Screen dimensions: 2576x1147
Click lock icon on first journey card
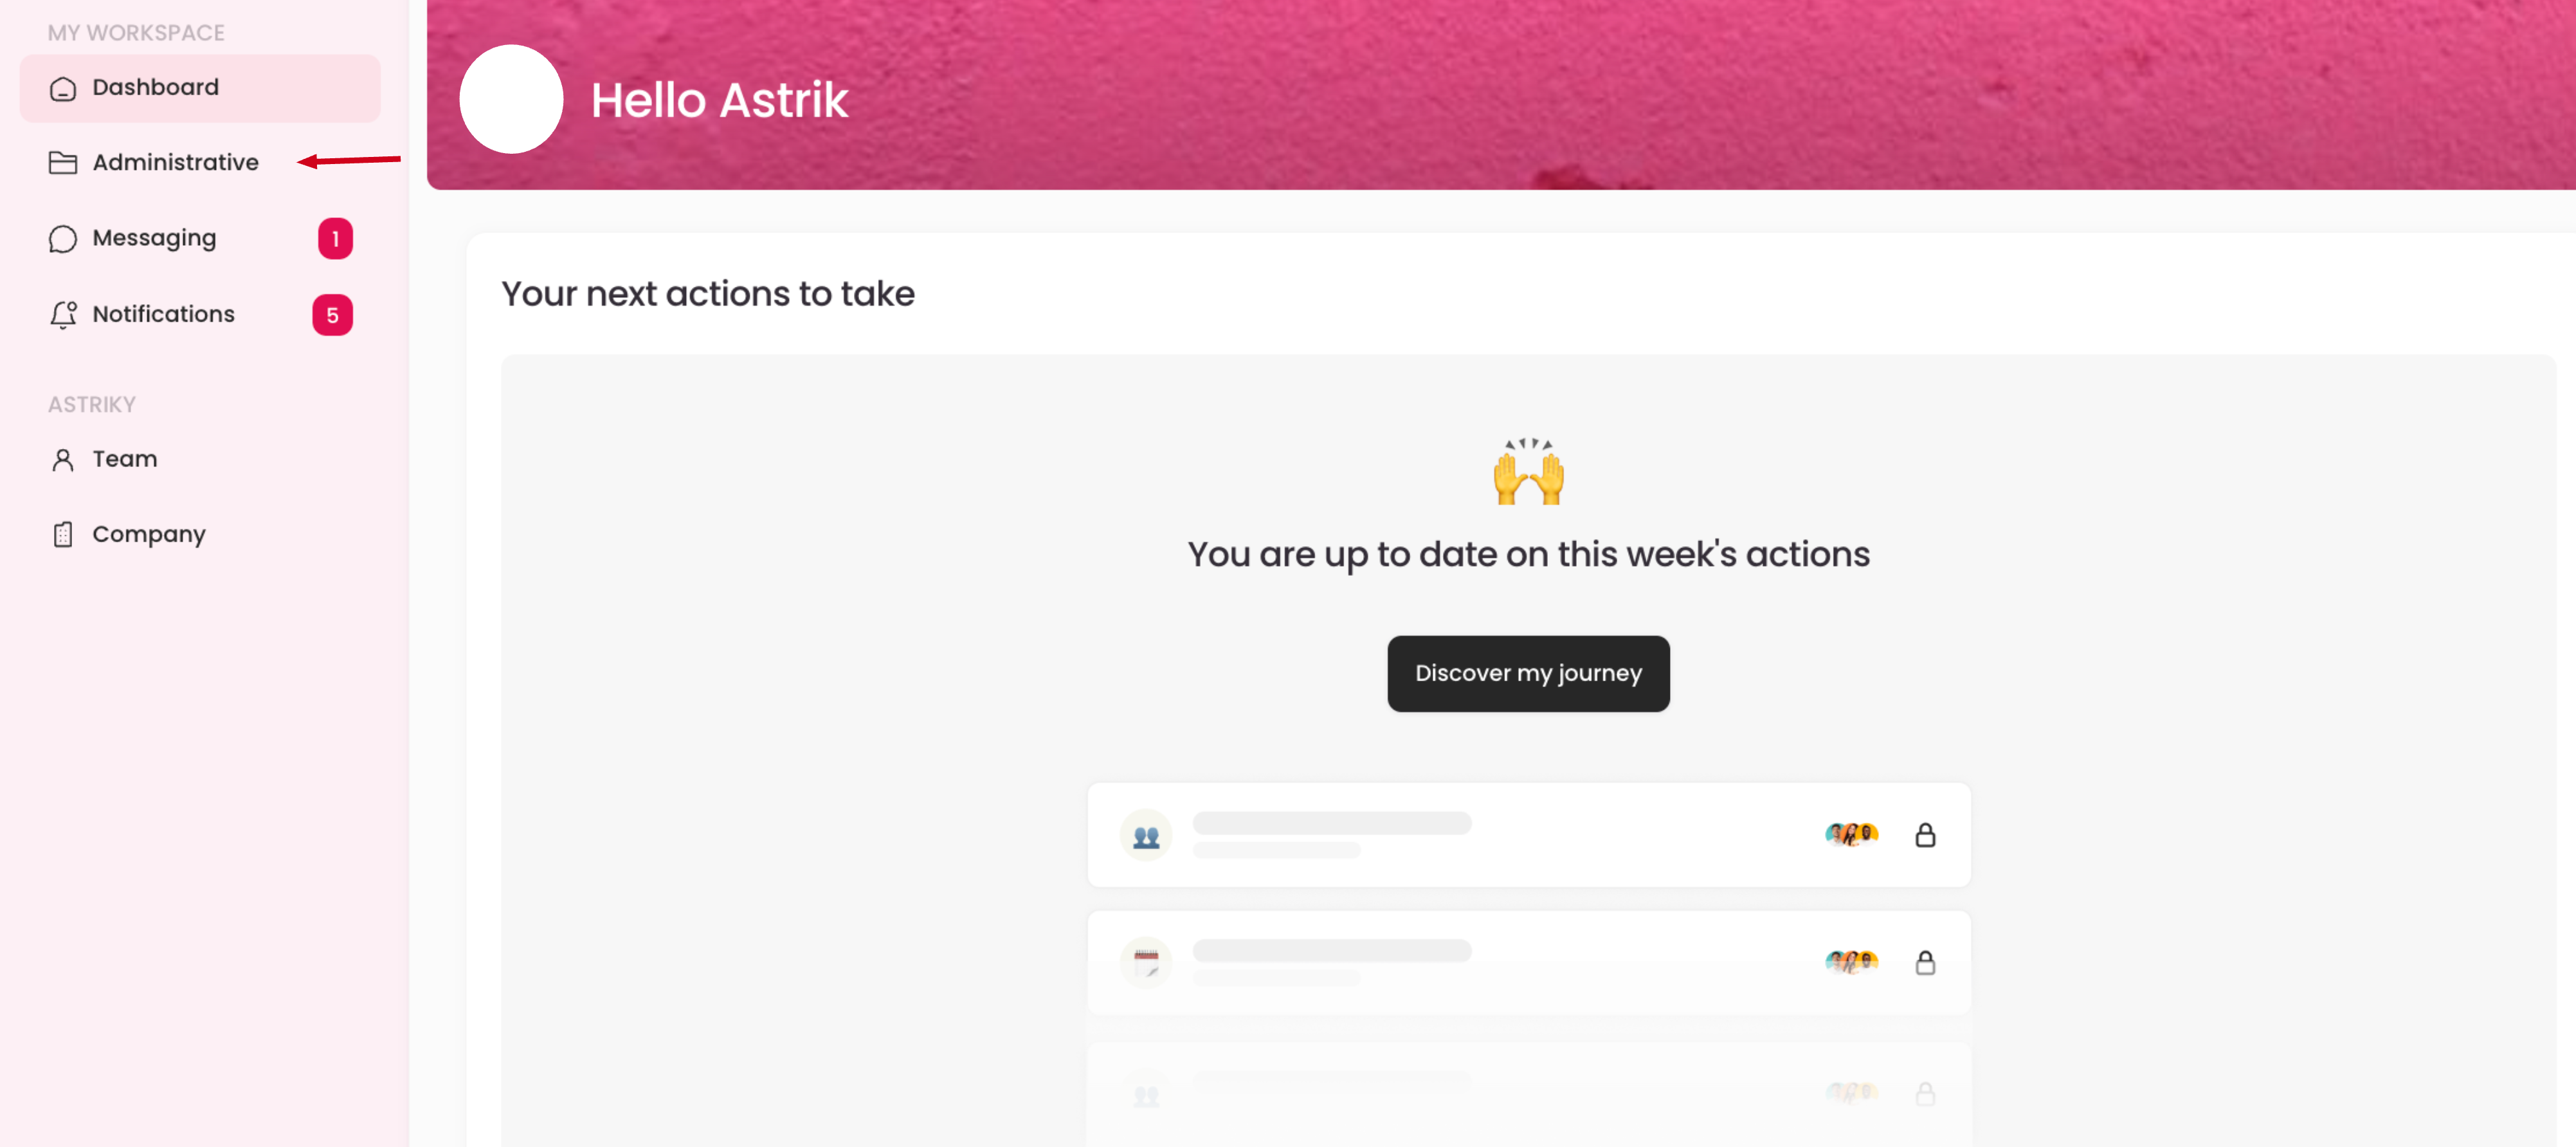click(x=1924, y=835)
